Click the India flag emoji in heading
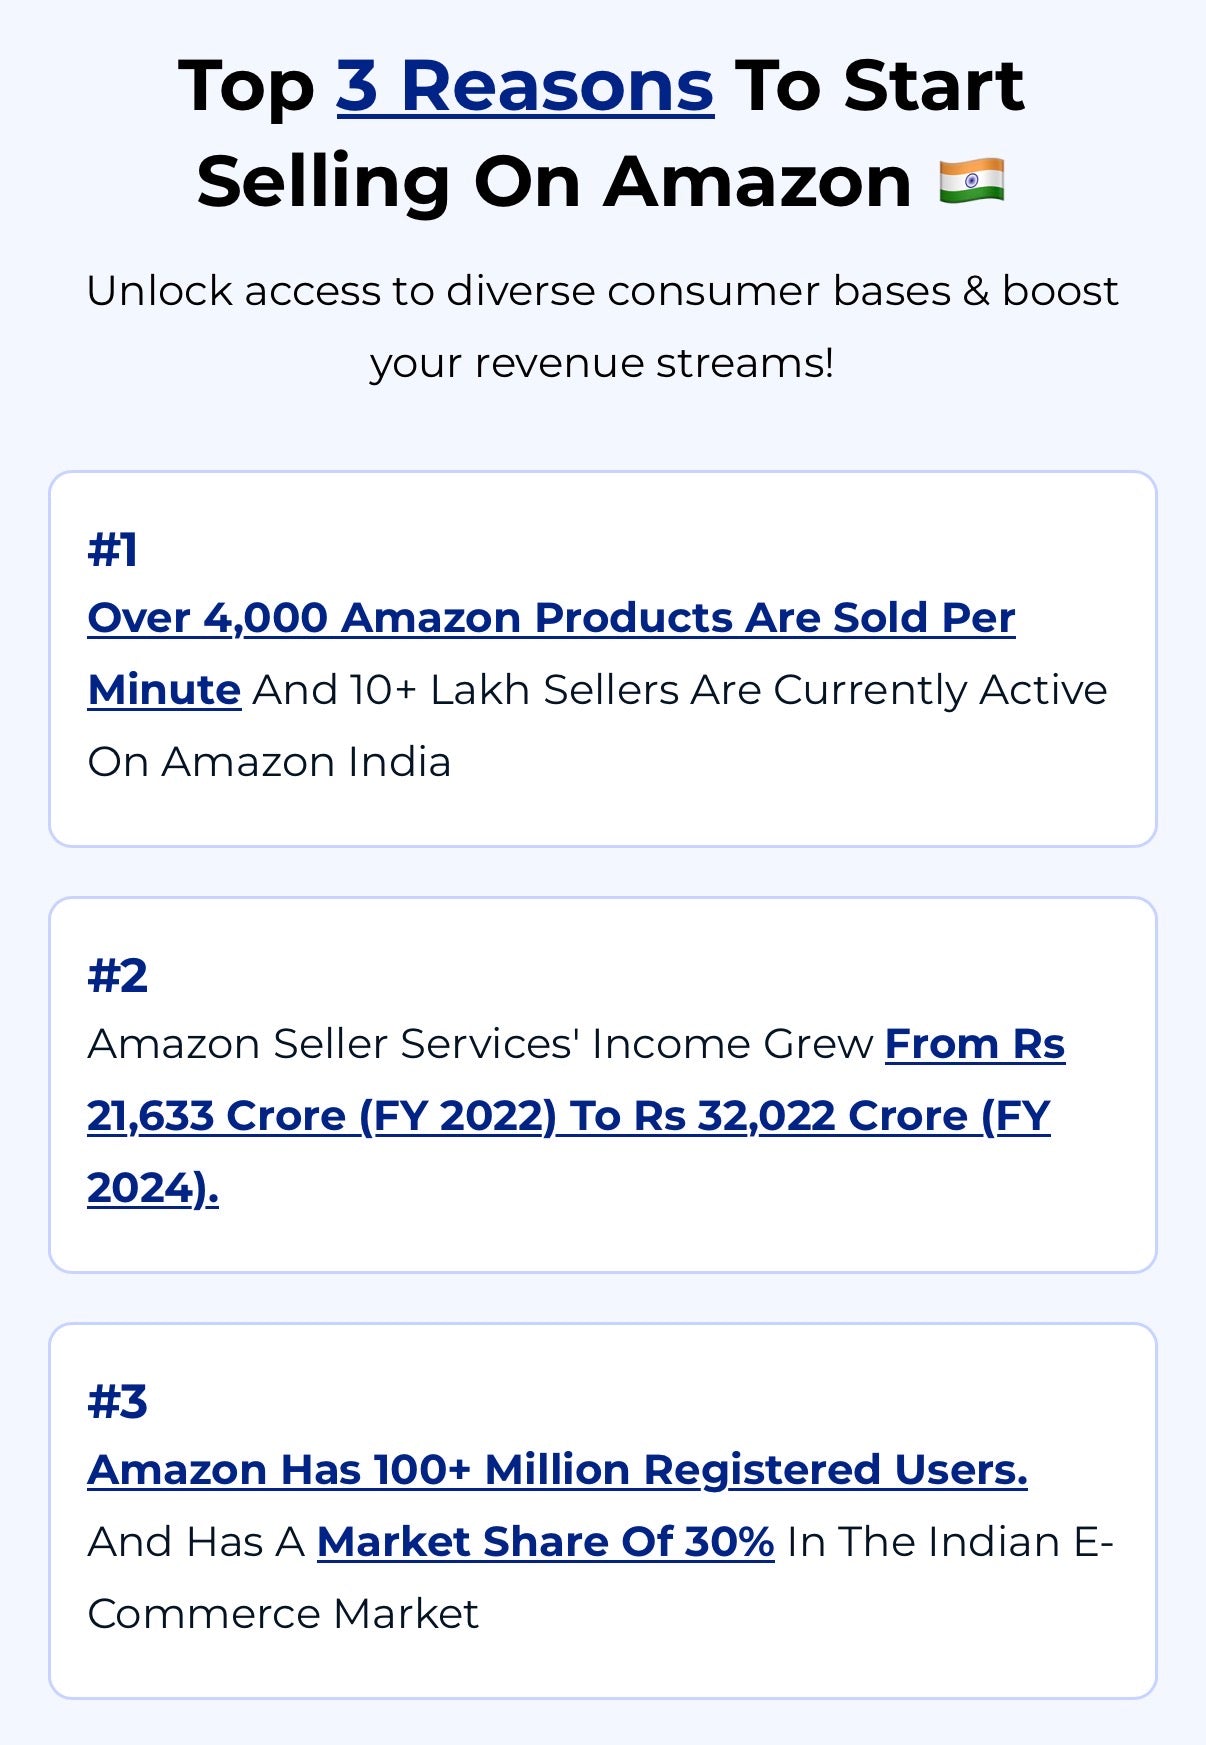This screenshot has height=1745, width=1206. (971, 181)
